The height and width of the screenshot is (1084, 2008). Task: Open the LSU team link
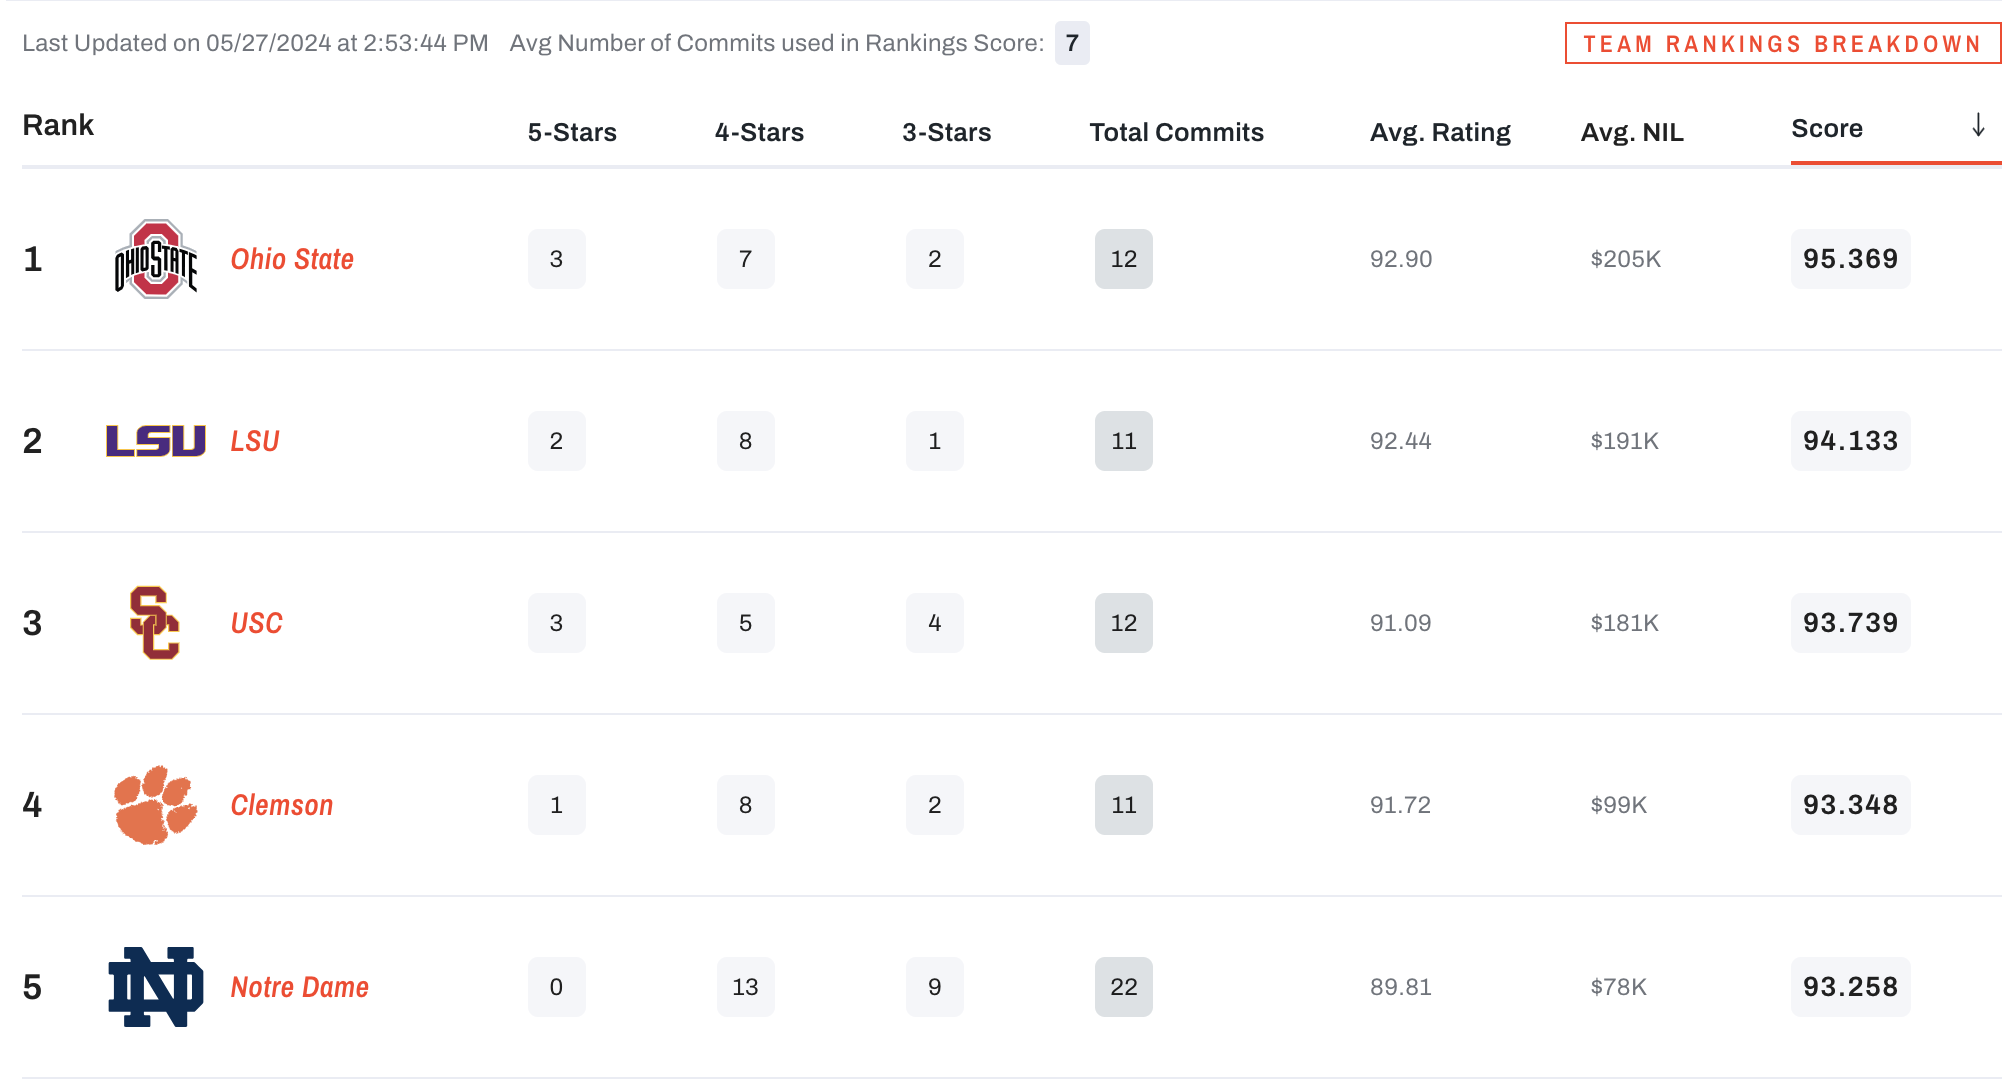coord(254,440)
